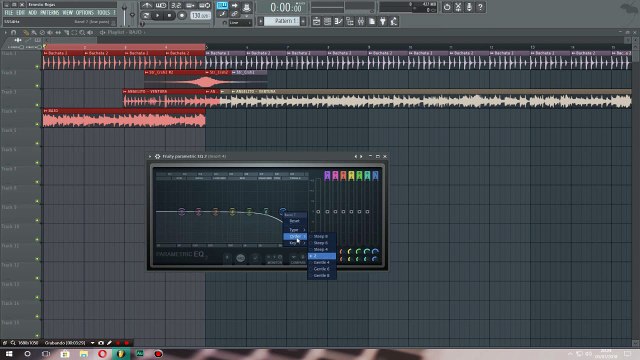Open the PATTERNS menu
This screenshot has height=360, width=640.
coord(49,13)
